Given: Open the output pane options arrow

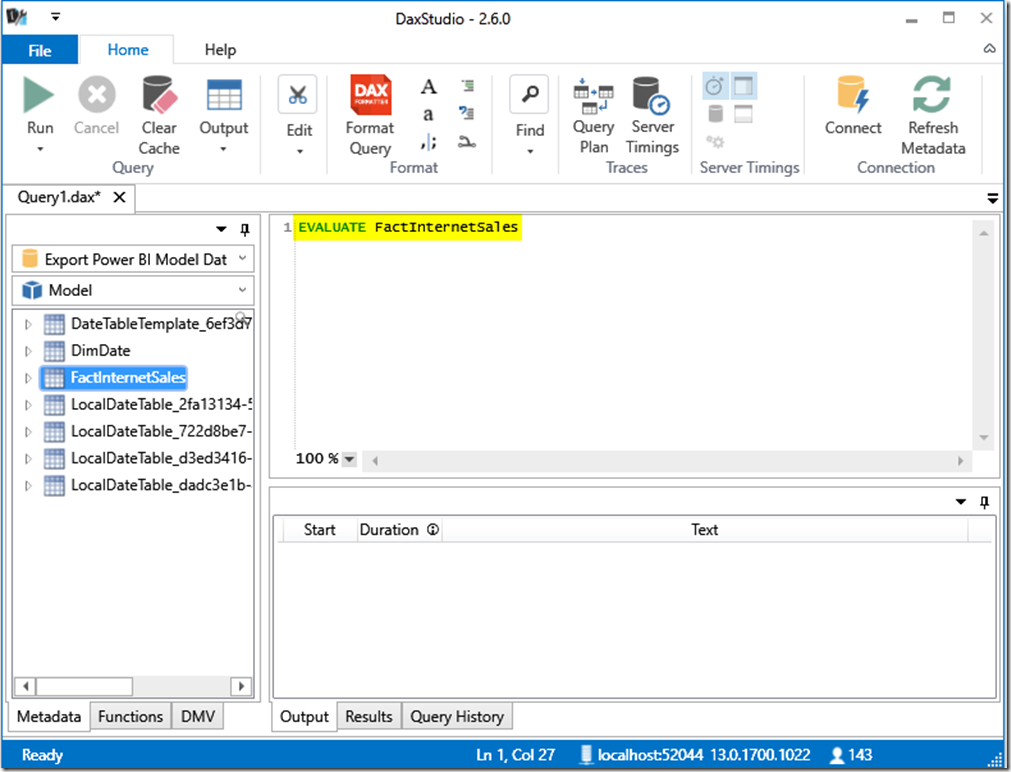Looking at the screenshot, I should click(x=961, y=502).
